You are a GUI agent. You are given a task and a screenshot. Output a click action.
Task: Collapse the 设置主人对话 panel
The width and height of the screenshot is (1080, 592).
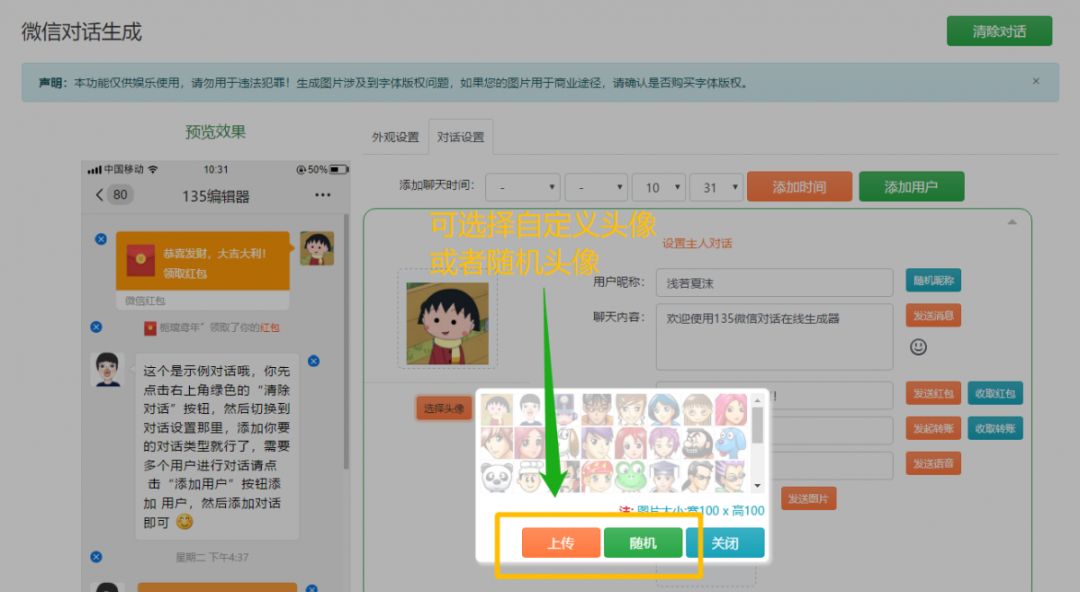pyautogui.click(x=1012, y=222)
